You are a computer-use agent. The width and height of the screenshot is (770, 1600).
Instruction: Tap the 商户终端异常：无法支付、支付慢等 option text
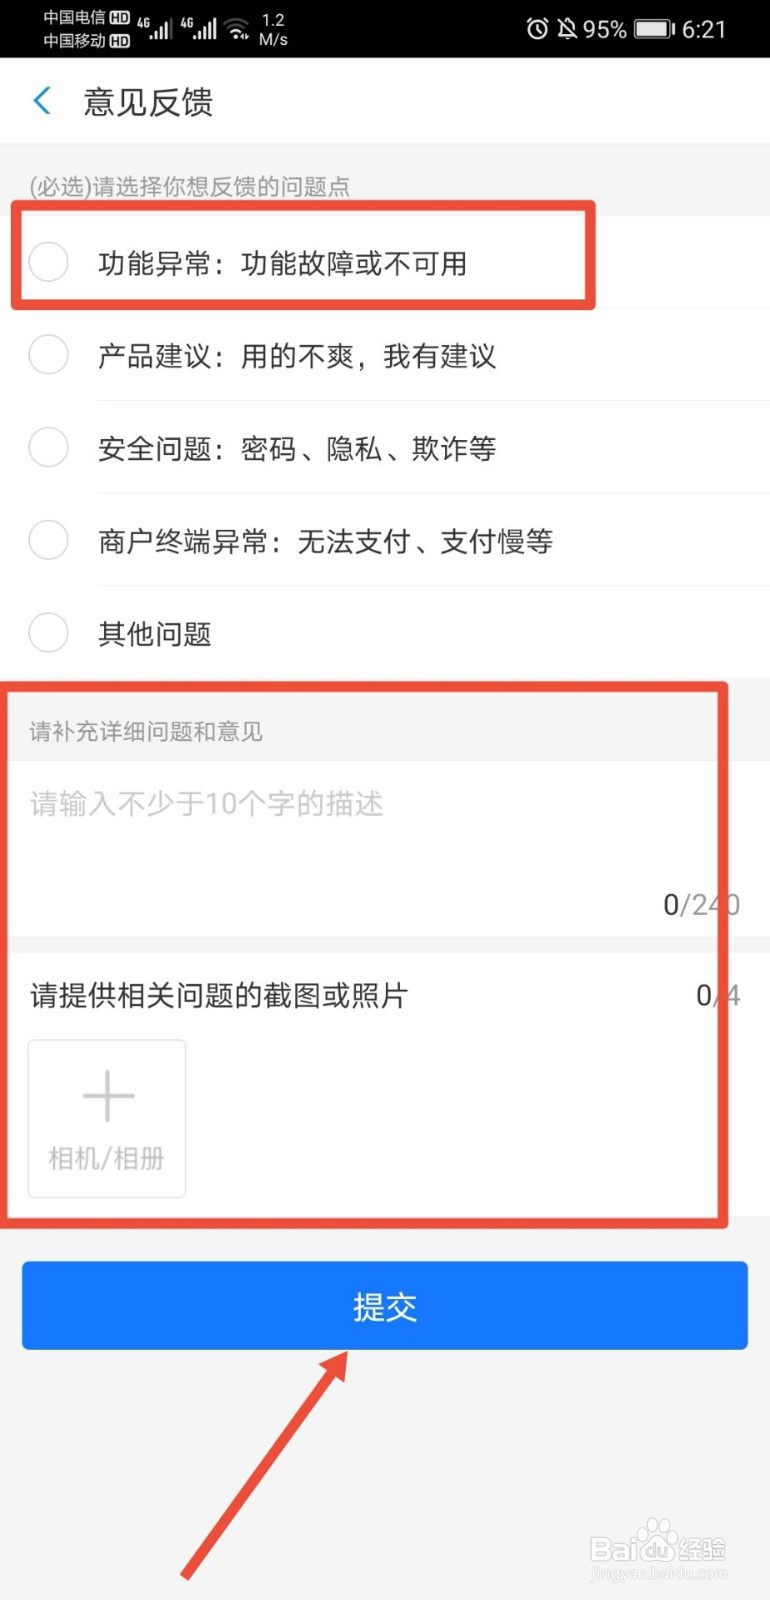[325, 542]
